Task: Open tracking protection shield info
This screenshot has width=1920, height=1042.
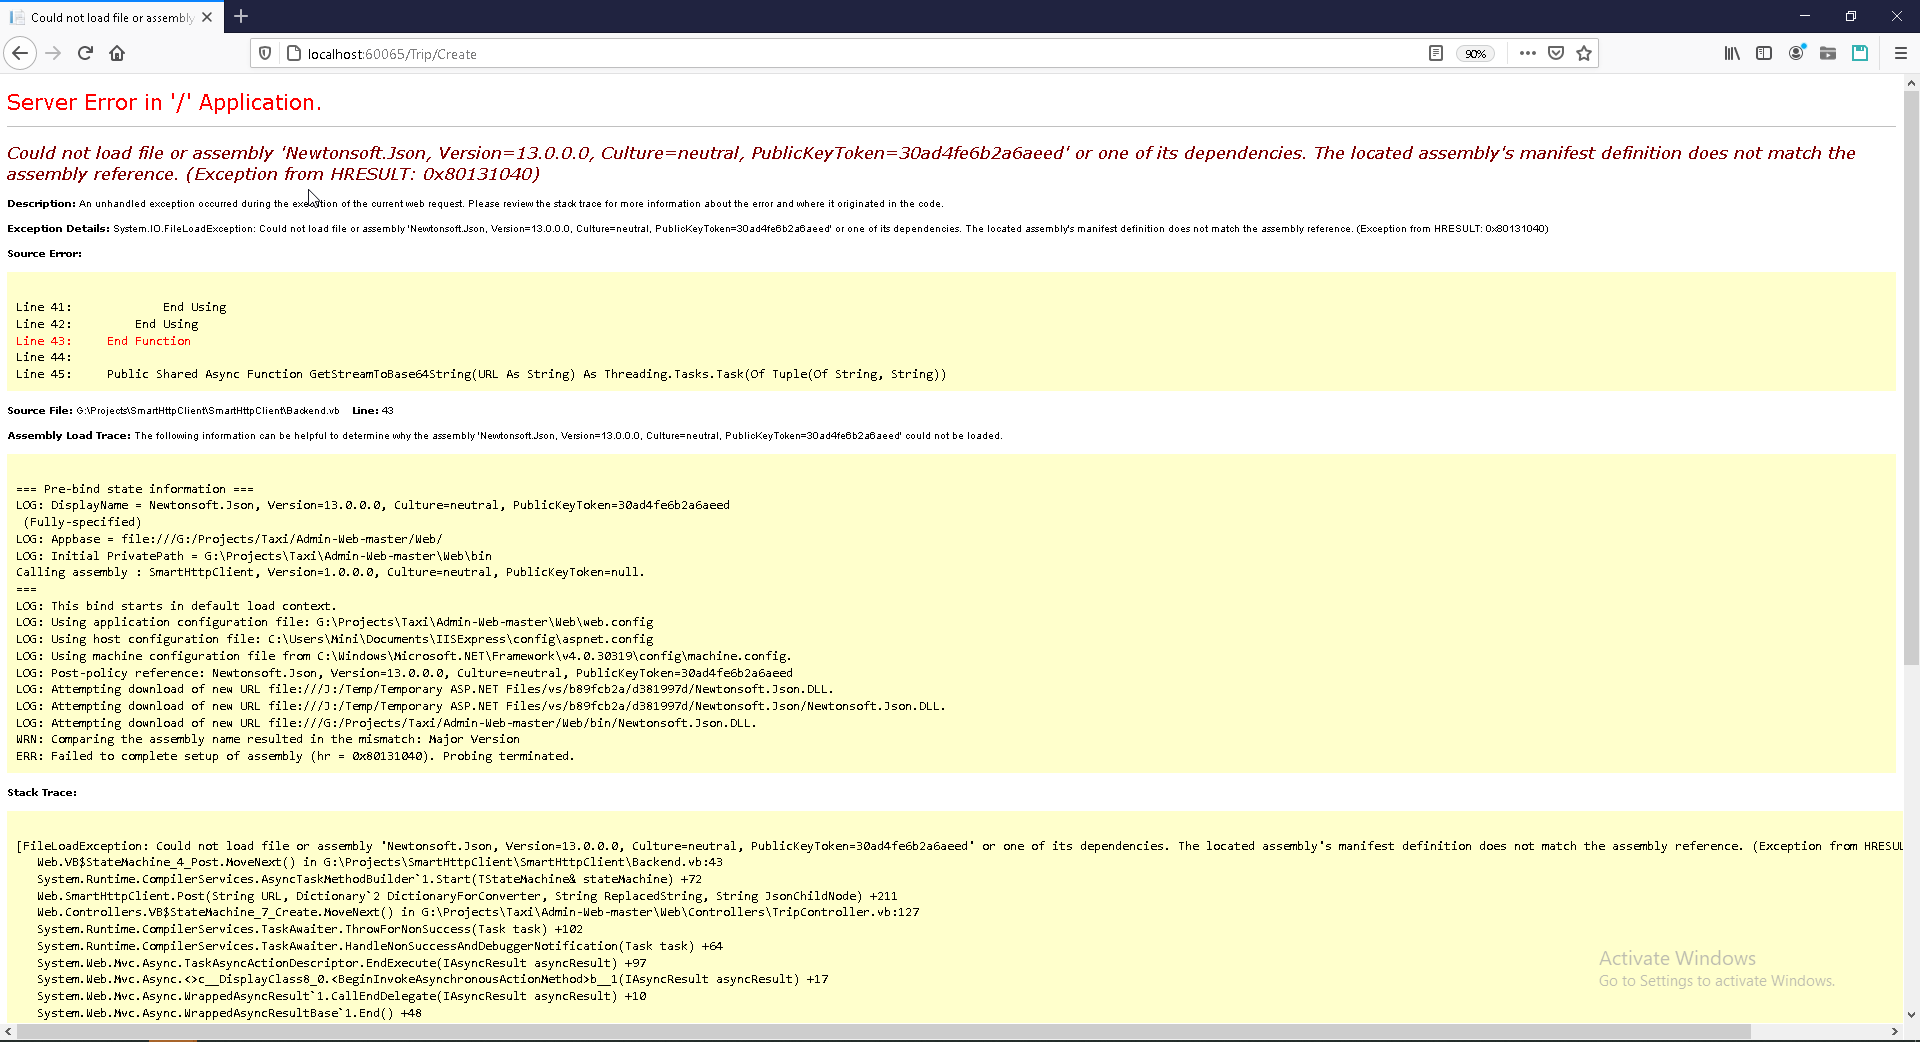Action: [x=265, y=53]
